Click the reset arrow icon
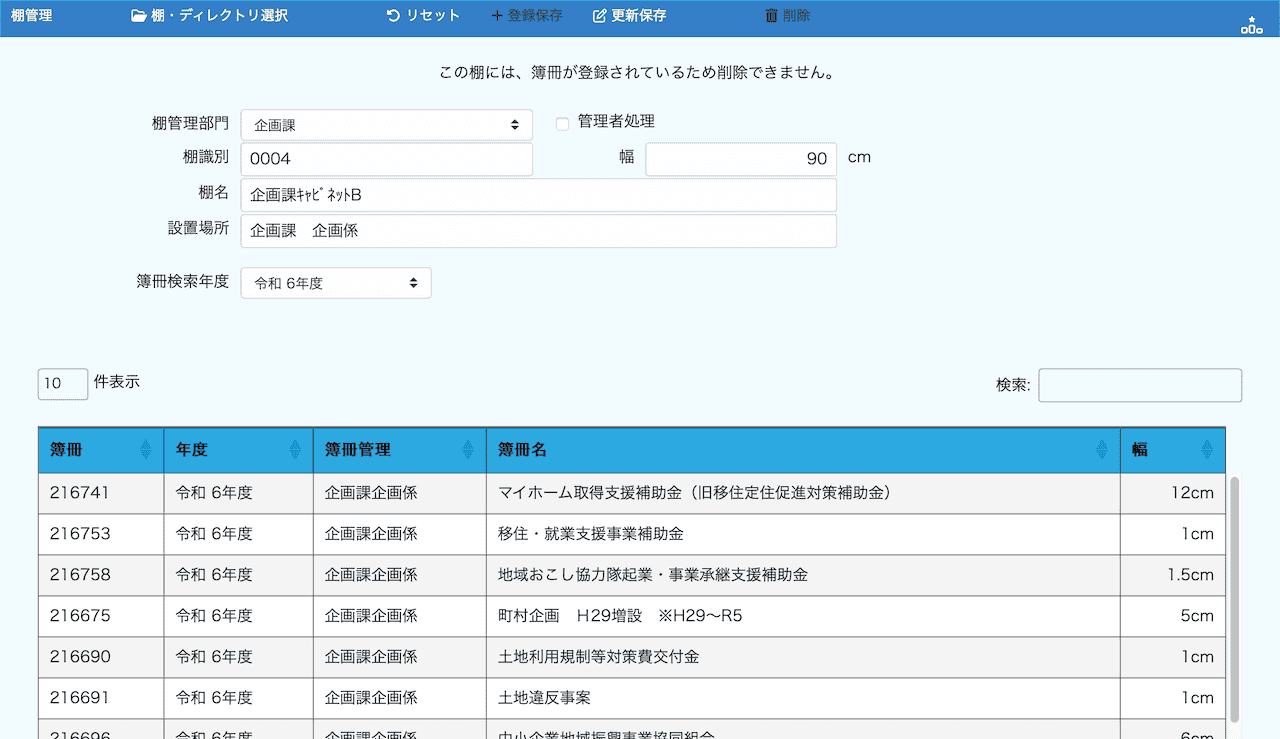1280x739 pixels. point(393,16)
